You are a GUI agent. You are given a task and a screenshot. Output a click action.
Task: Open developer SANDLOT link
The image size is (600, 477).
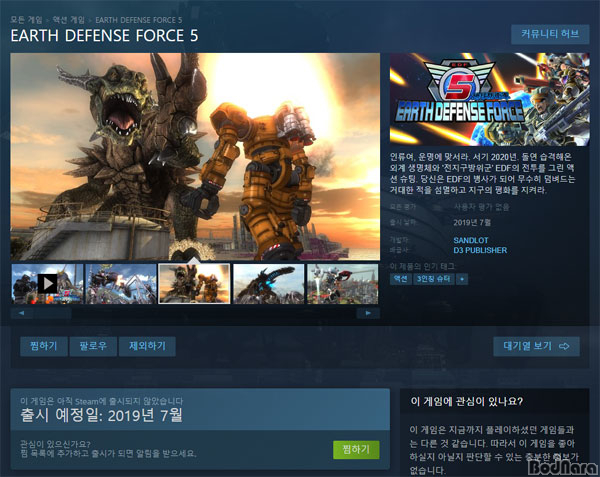pos(471,240)
